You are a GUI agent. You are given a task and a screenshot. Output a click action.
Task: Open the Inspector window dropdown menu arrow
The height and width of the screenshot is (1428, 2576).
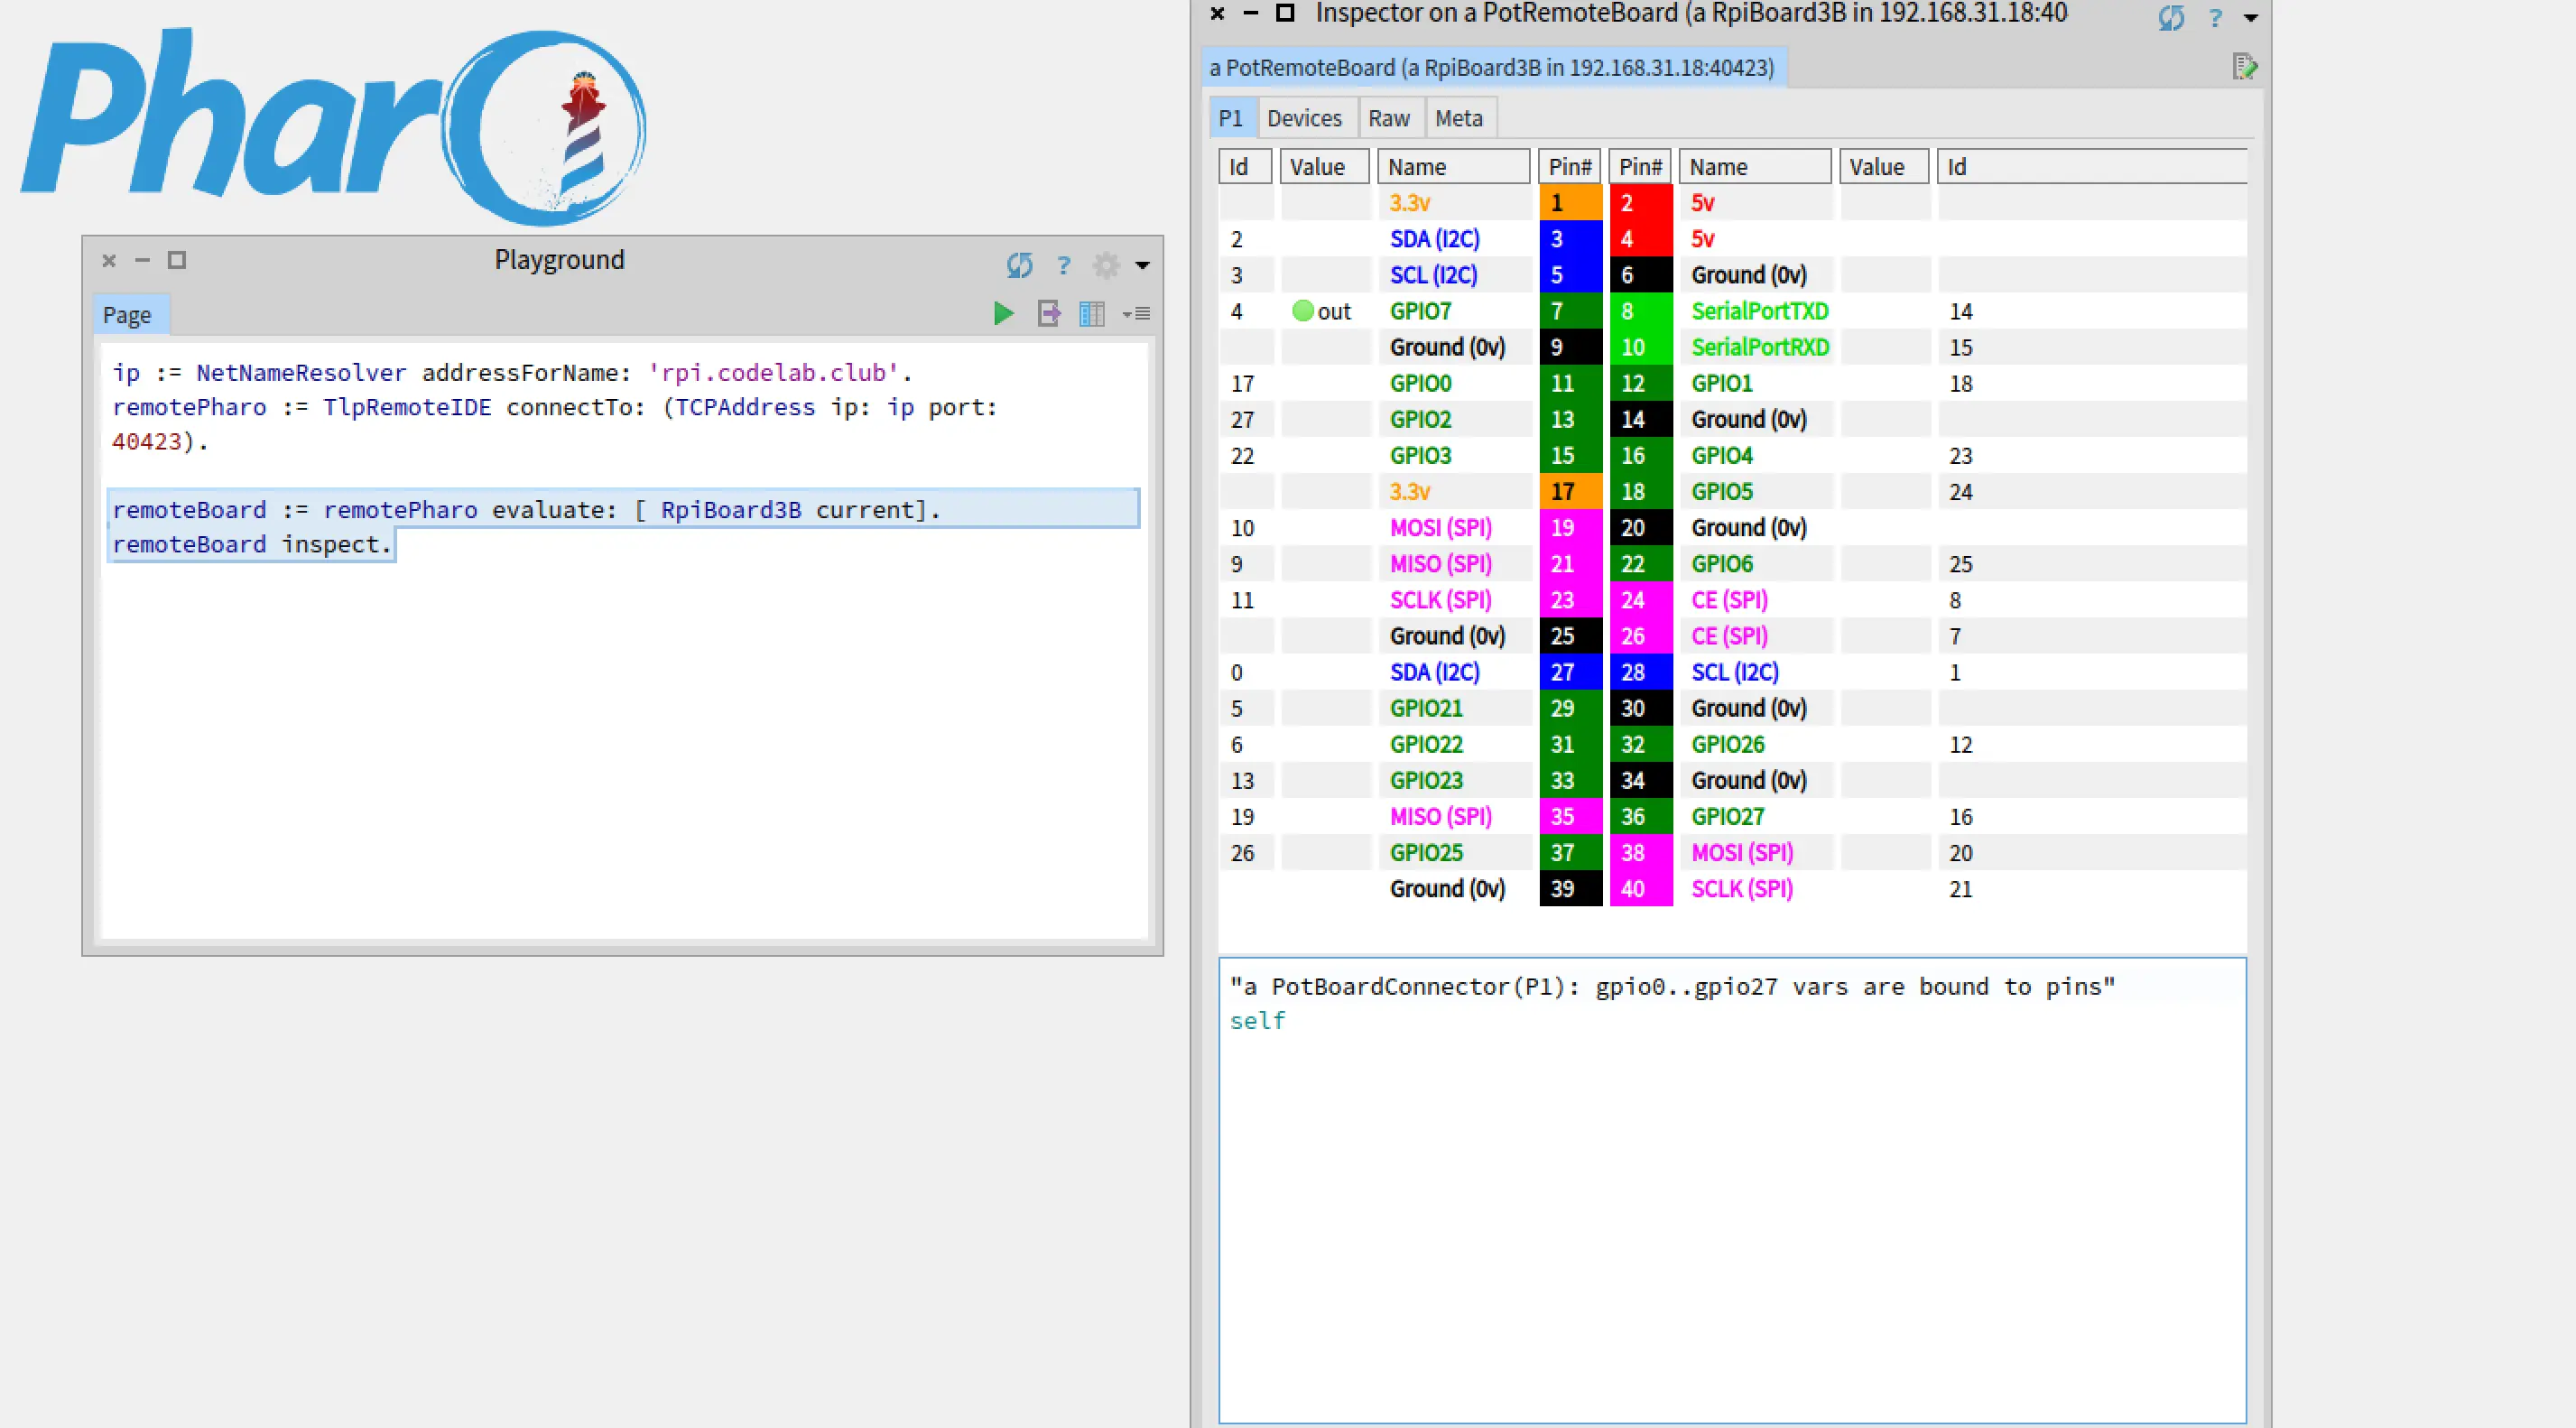[x=2251, y=18]
